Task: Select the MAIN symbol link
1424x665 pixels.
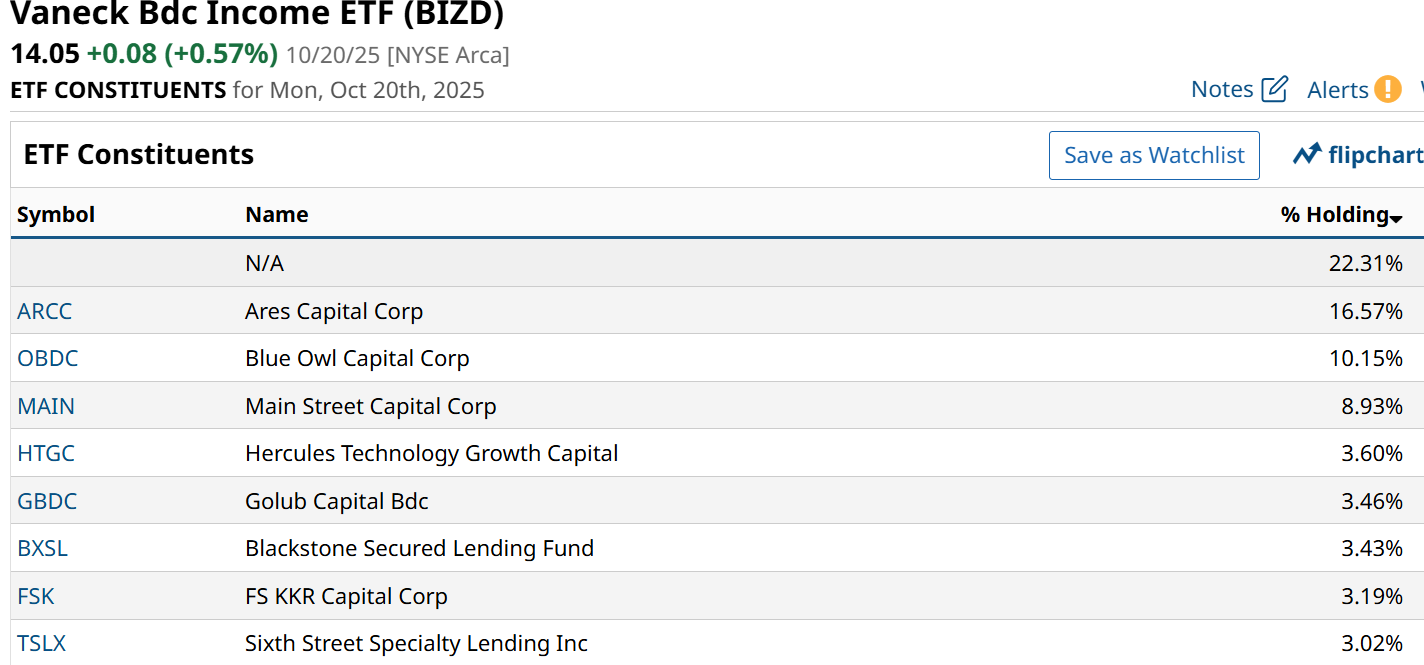Action: click(x=46, y=406)
